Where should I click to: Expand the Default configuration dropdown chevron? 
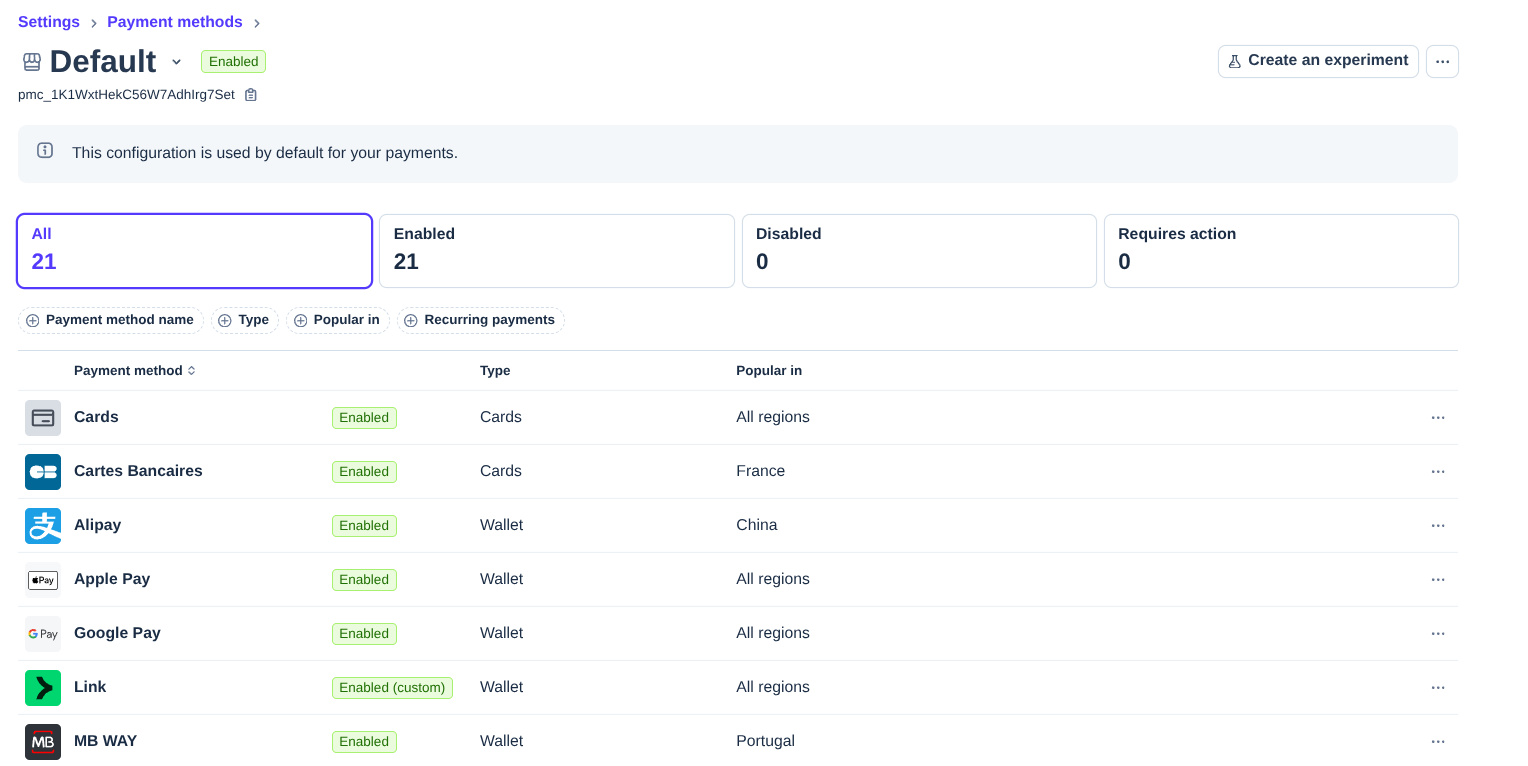177,62
